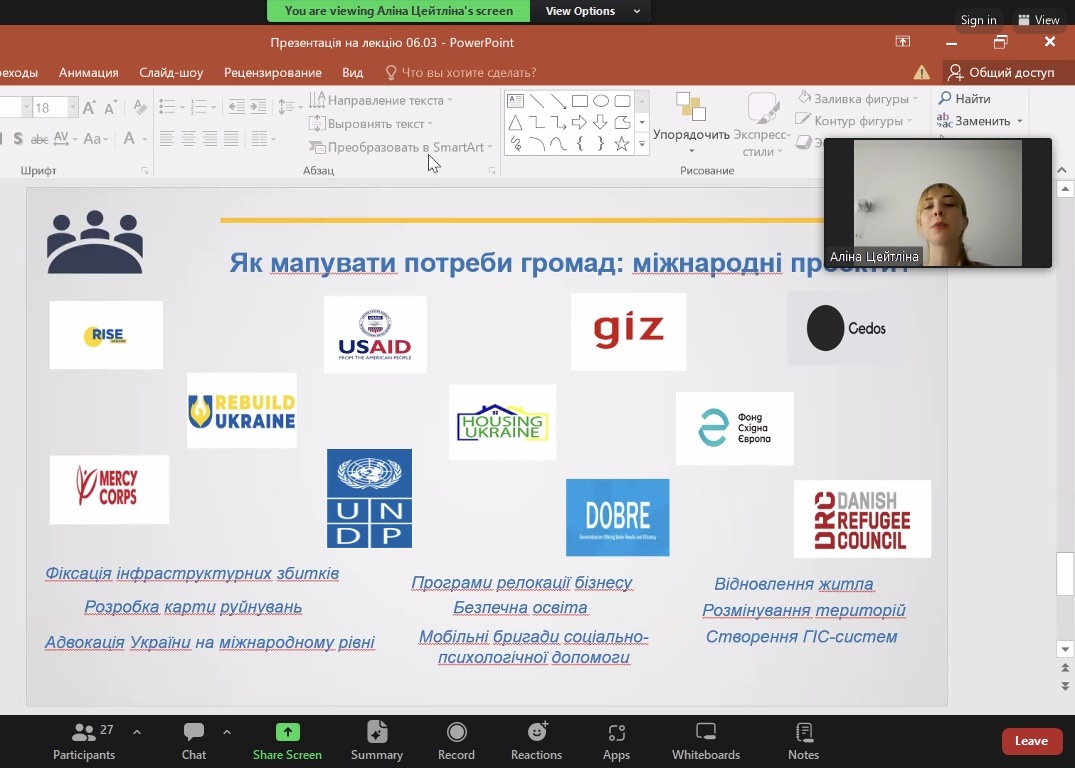Viewport: 1075px width, 768px height.
Task: Click the vertical slide scrollbar thumb
Action: (x=1065, y=573)
